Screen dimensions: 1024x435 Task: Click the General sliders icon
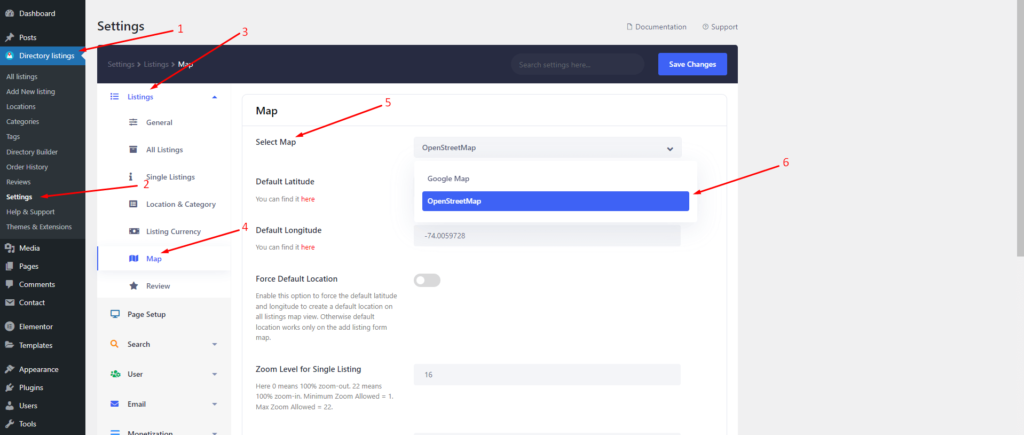tap(133, 122)
